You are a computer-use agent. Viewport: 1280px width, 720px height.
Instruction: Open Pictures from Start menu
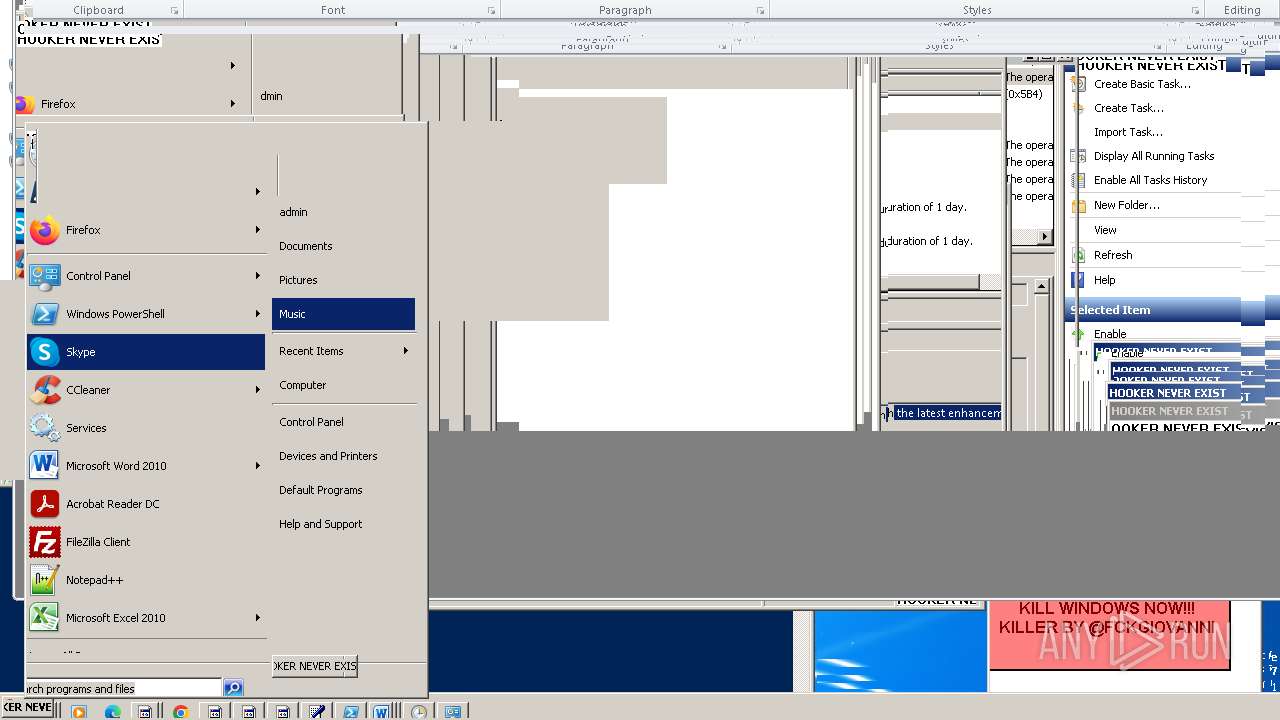298,280
